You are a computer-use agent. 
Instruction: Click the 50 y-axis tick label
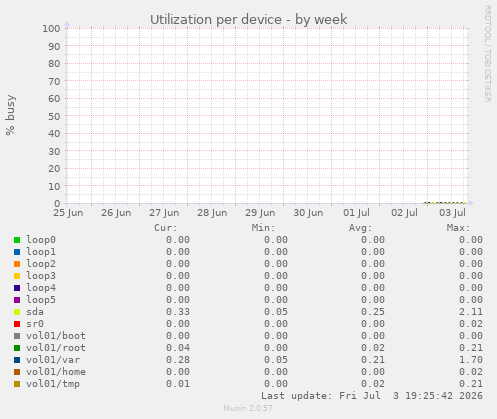click(x=54, y=116)
